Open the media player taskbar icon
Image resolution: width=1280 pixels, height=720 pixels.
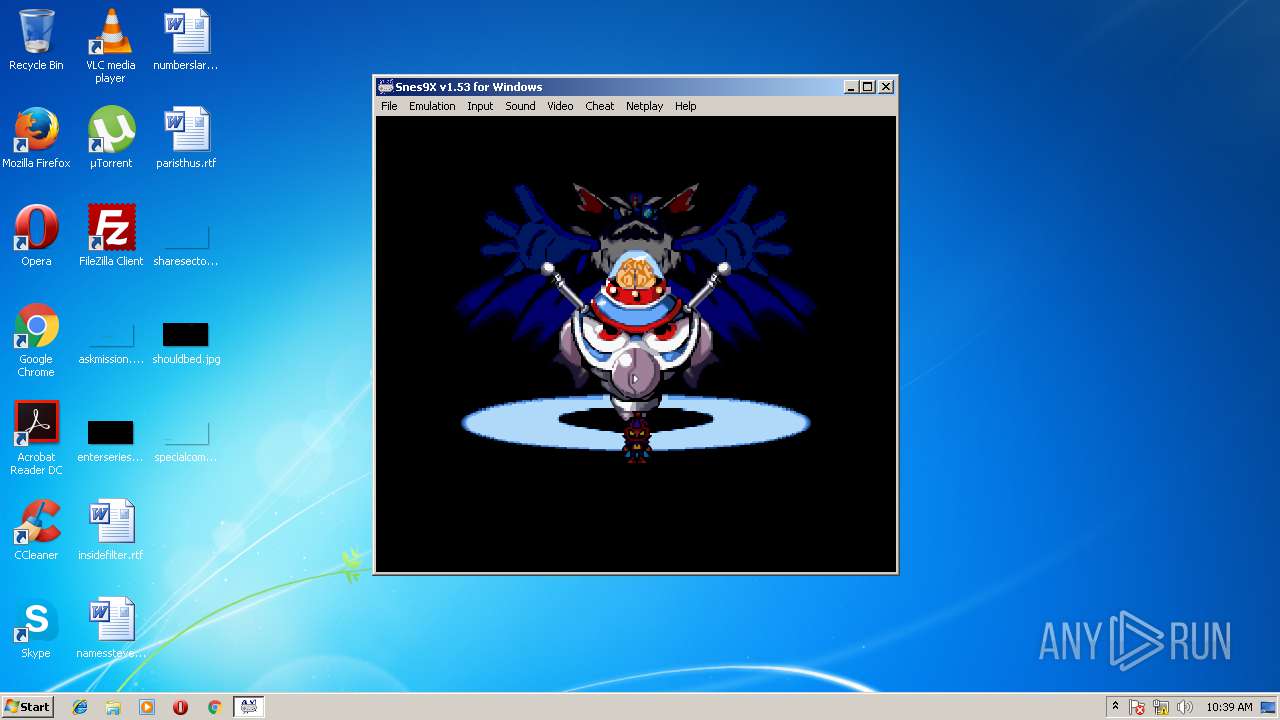(x=147, y=707)
